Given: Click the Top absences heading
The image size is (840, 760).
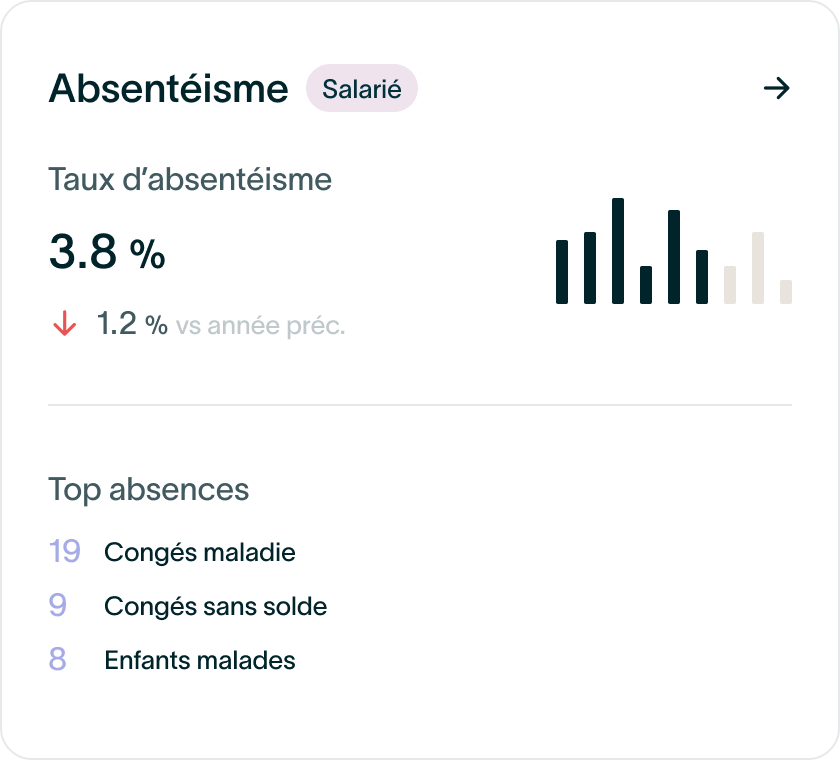Looking at the screenshot, I should [148, 490].
